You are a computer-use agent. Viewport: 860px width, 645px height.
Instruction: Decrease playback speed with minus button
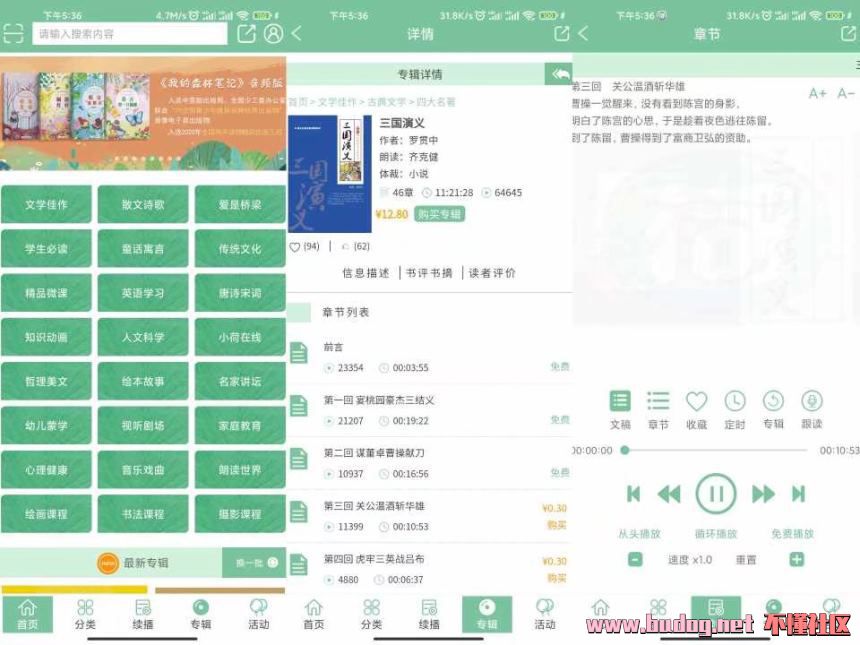(x=635, y=559)
